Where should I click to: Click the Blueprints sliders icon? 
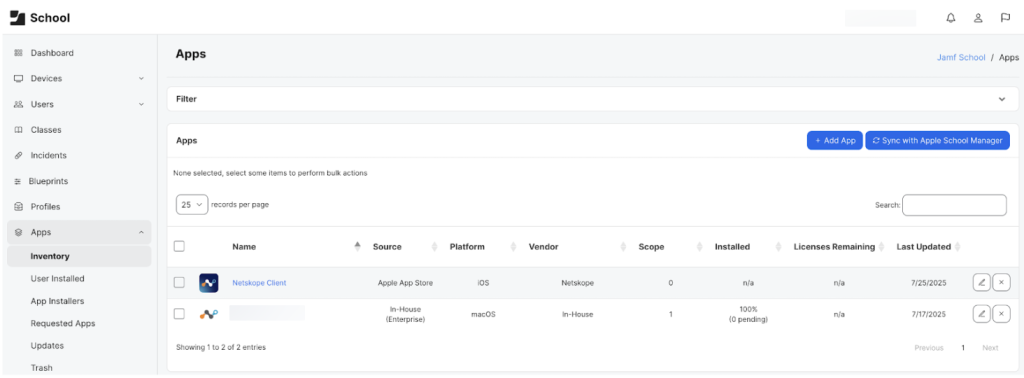(18, 181)
